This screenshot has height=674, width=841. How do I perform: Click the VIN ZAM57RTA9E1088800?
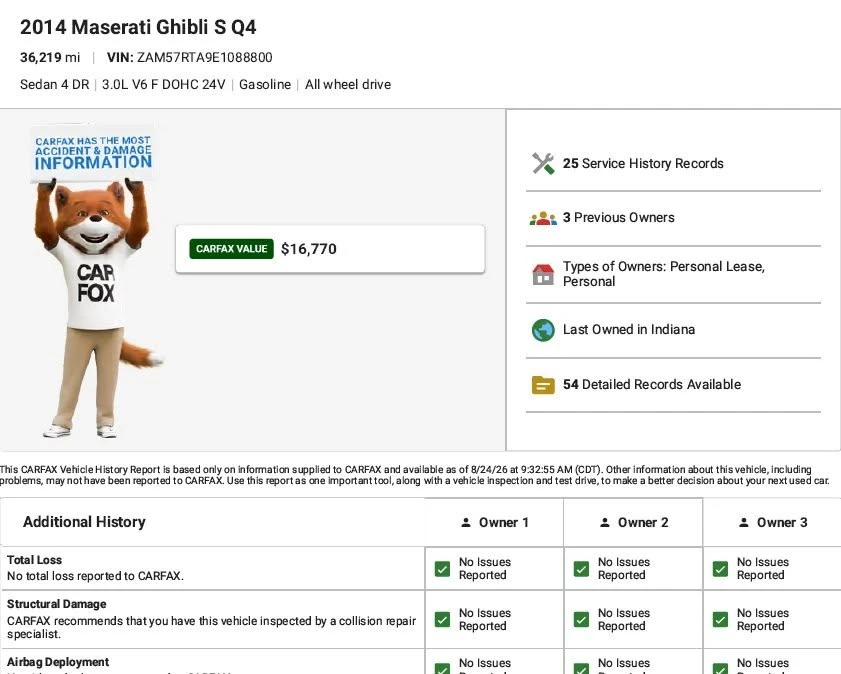(190, 57)
